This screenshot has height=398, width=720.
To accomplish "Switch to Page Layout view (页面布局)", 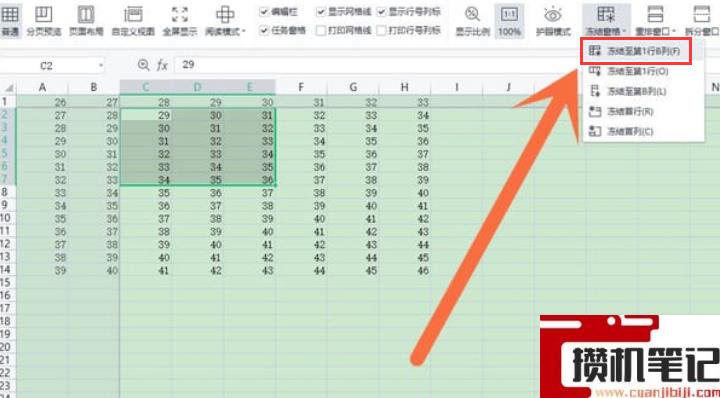I will tap(86, 20).
